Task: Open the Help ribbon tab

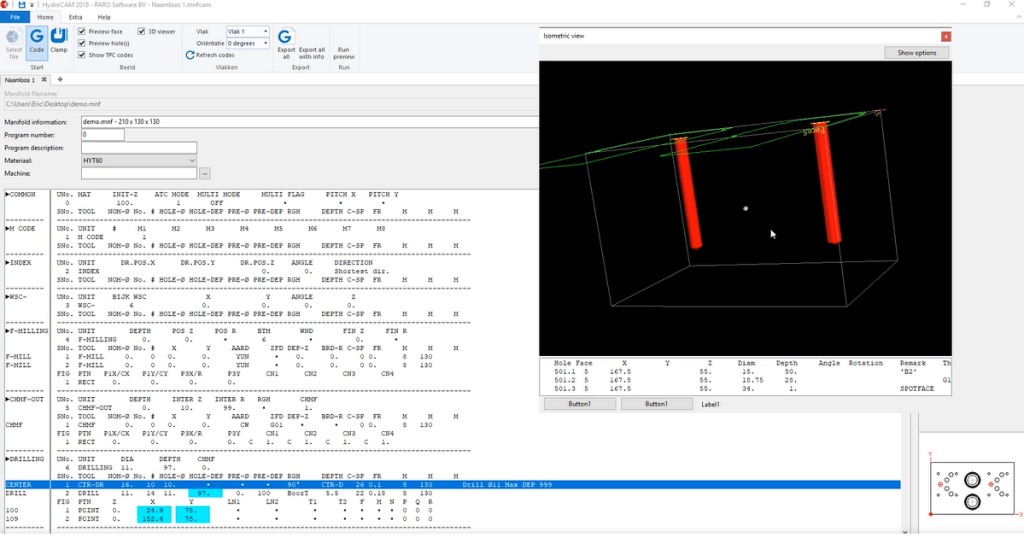Action: tap(104, 17)
